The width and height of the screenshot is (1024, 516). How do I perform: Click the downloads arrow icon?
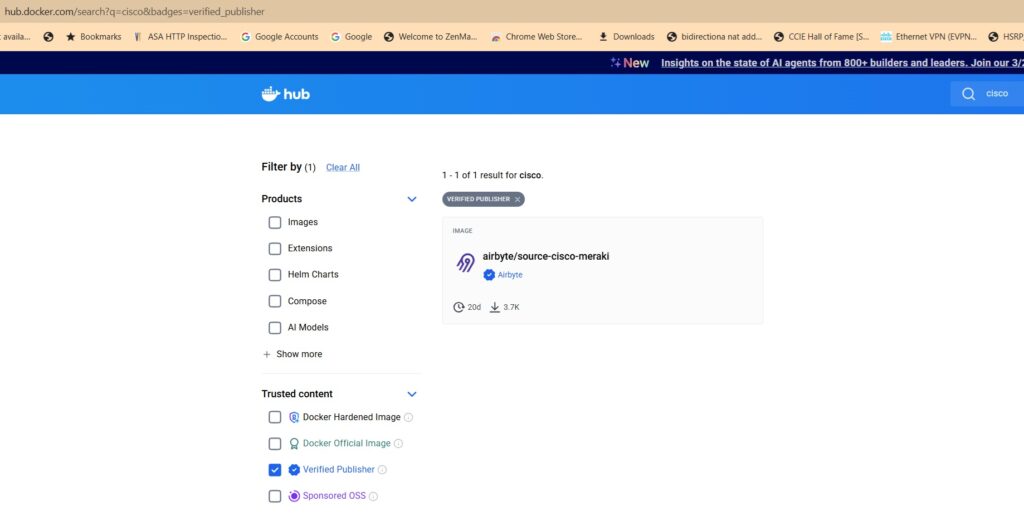[494, 307]
